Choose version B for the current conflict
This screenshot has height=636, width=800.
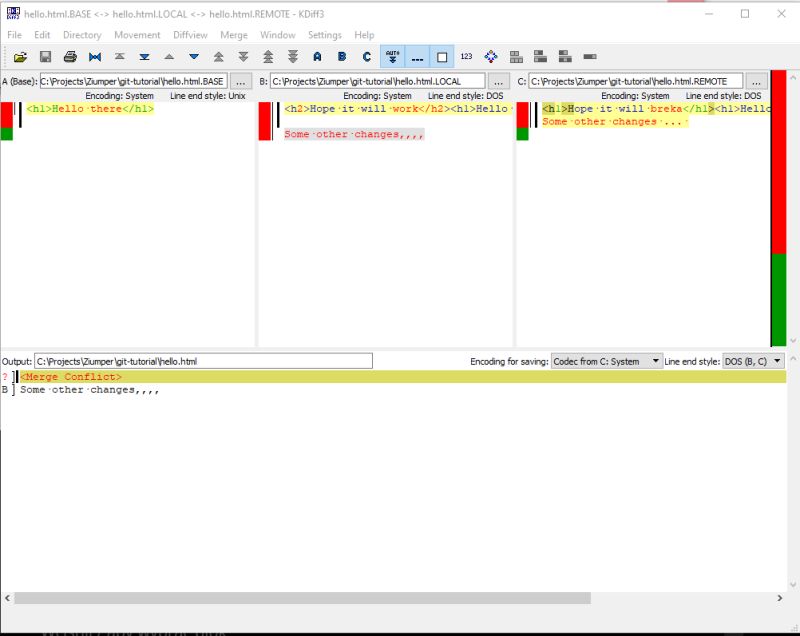pyautogui.click(x=341, y=55)
